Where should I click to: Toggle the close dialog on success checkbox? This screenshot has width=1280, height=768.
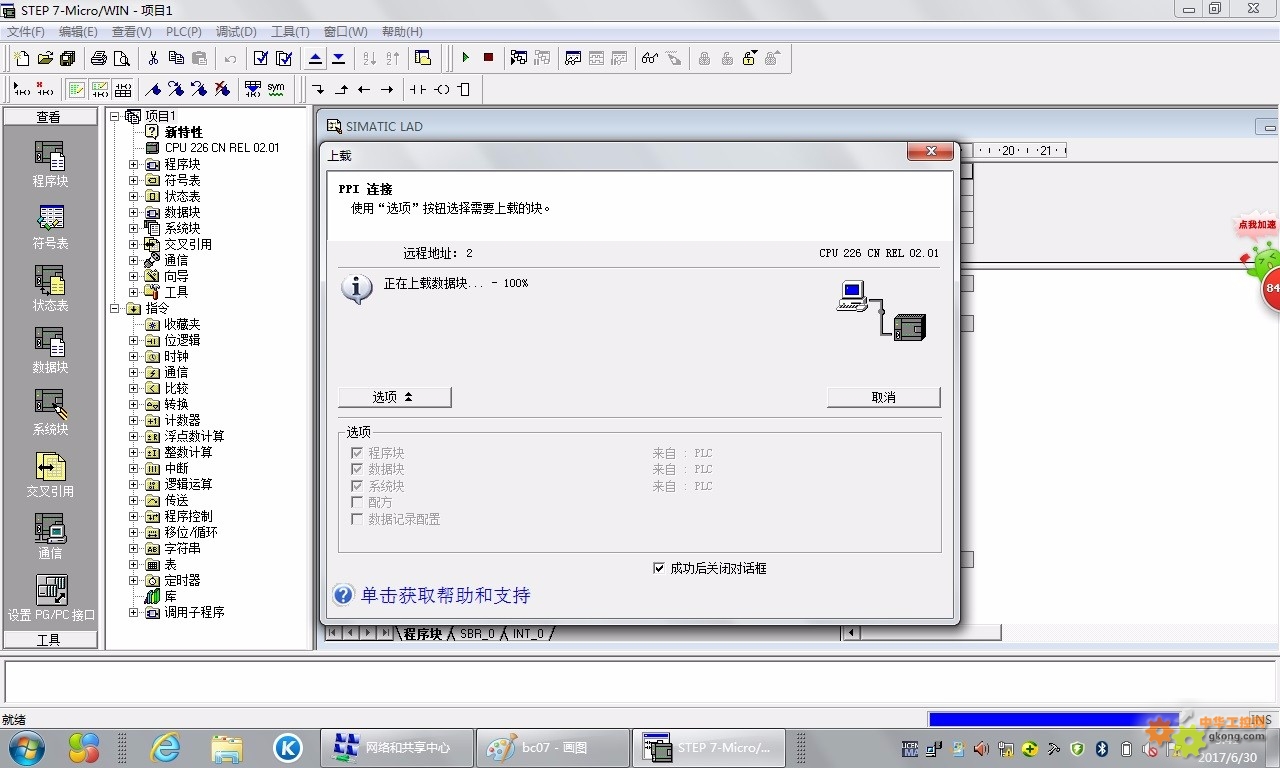click(x=659, y=568)
